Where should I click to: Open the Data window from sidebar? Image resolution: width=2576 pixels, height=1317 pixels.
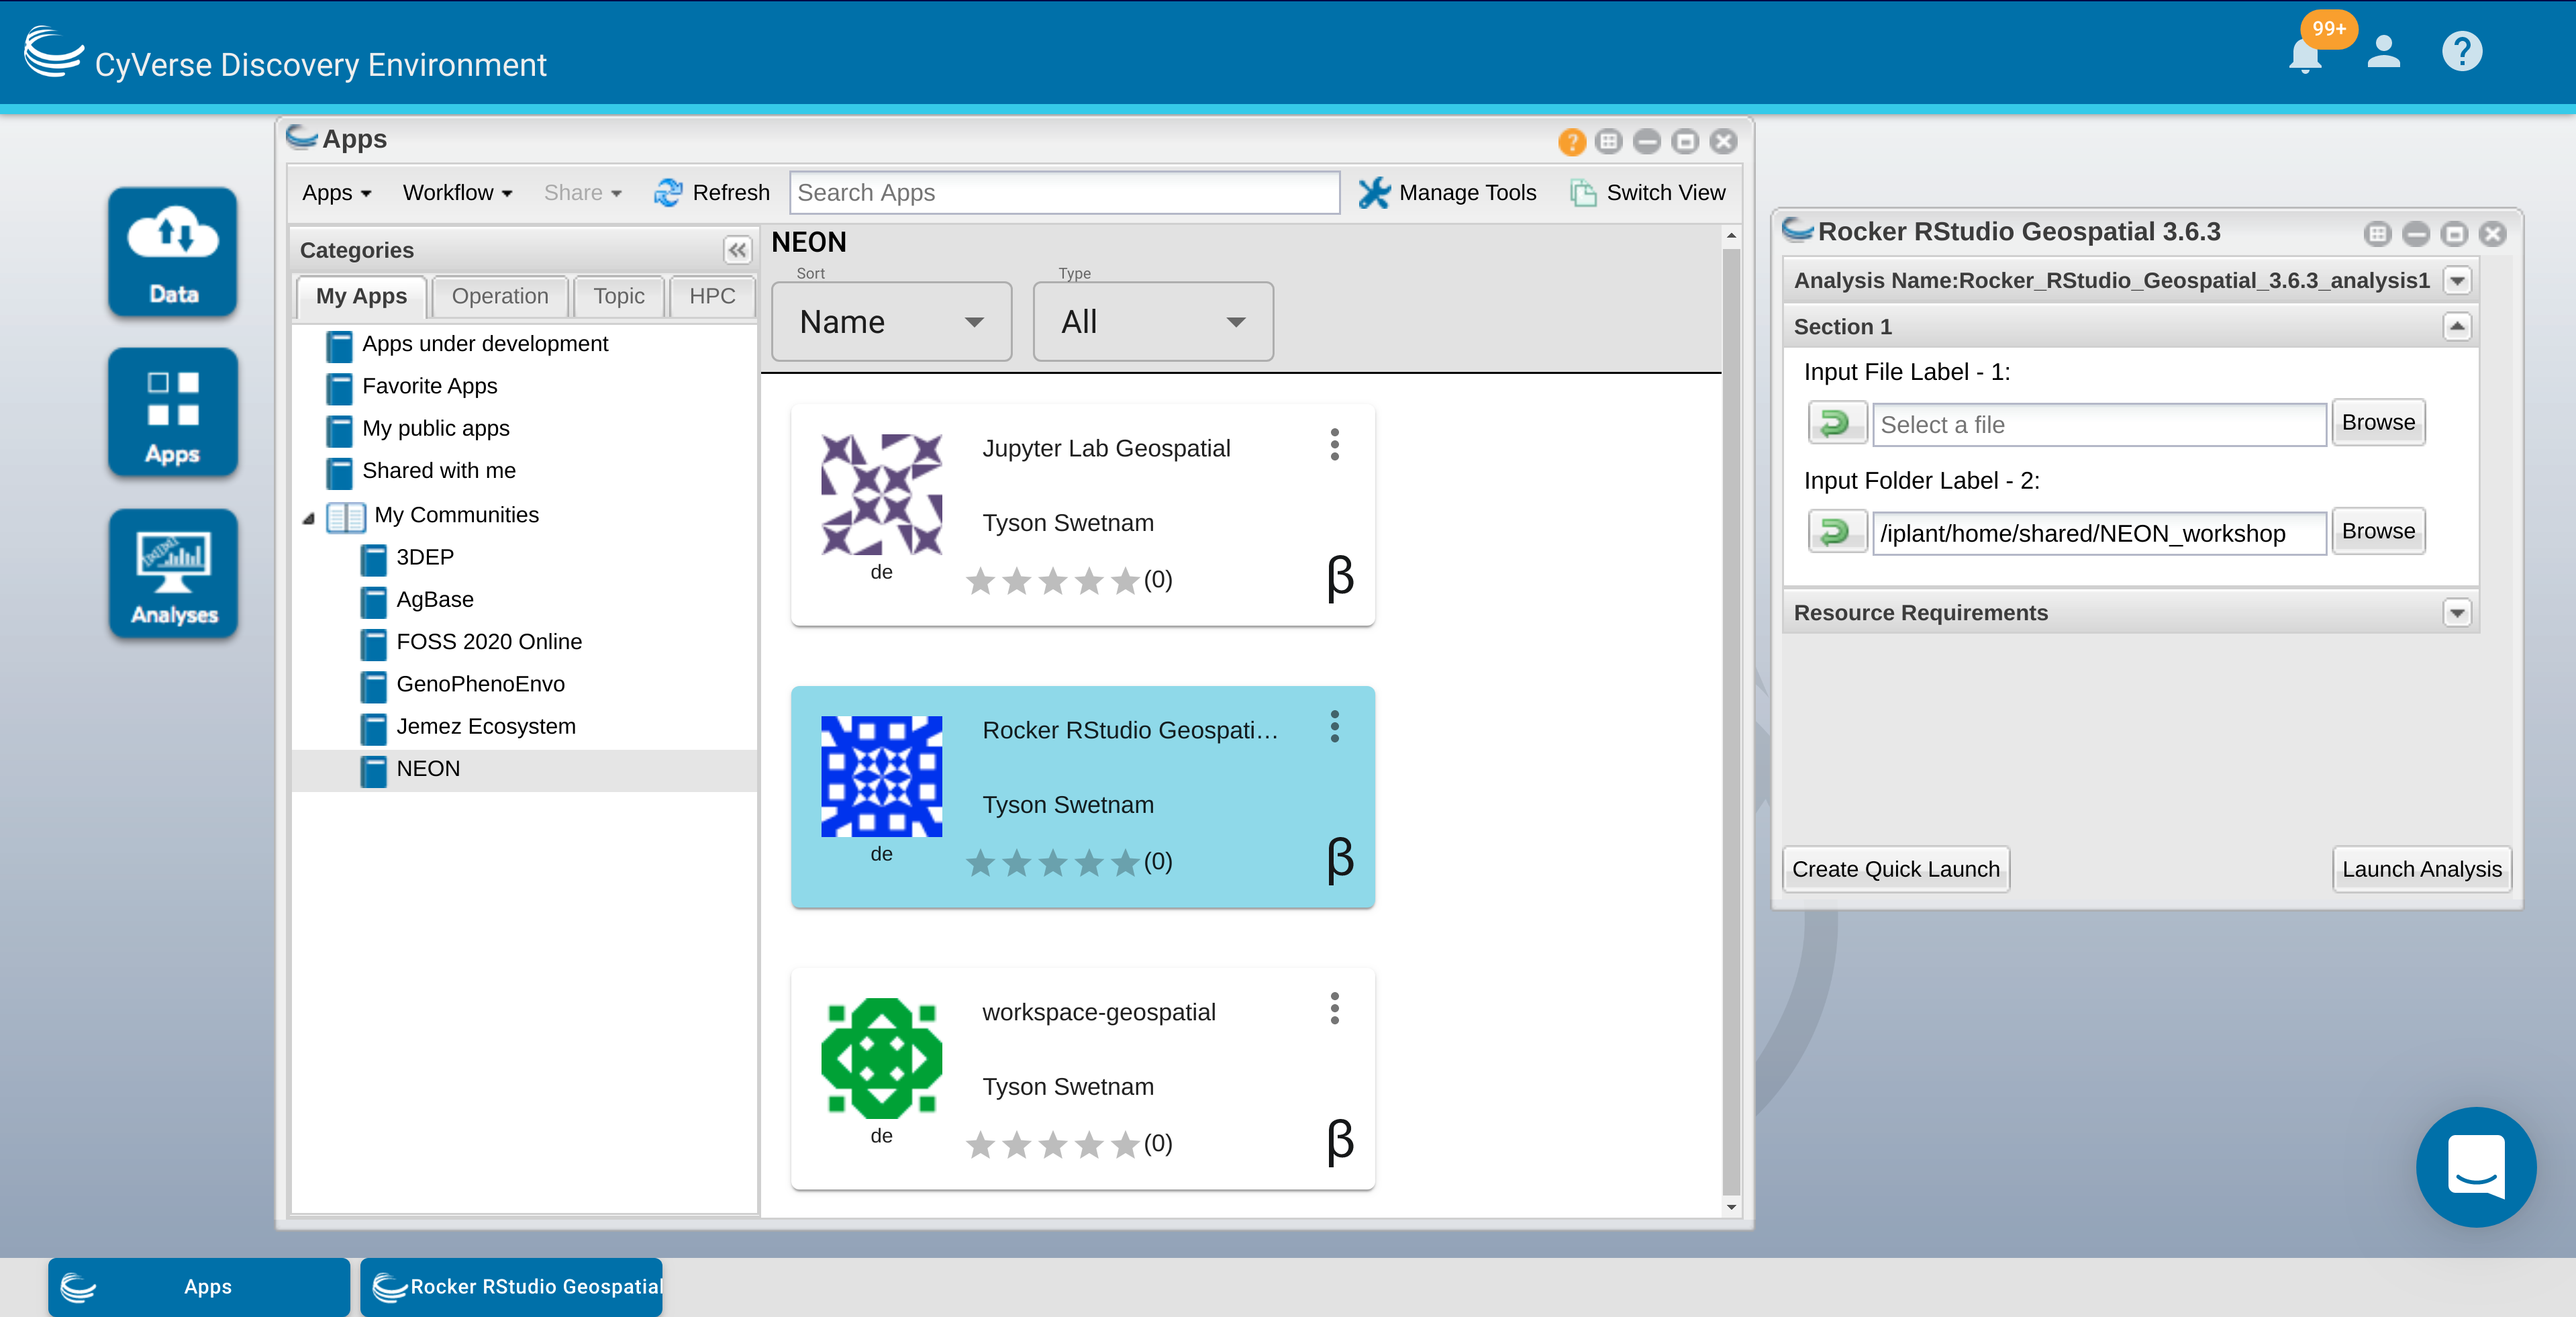click(x=173, y=251)
